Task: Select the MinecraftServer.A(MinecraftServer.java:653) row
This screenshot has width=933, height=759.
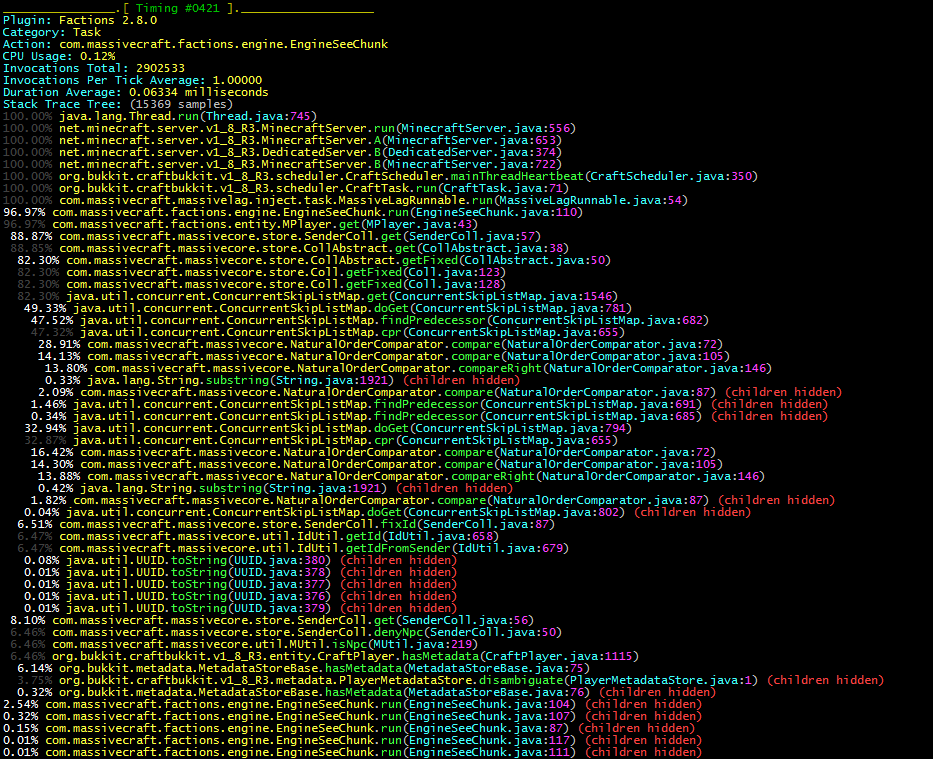Action: [x=283, y=140]
